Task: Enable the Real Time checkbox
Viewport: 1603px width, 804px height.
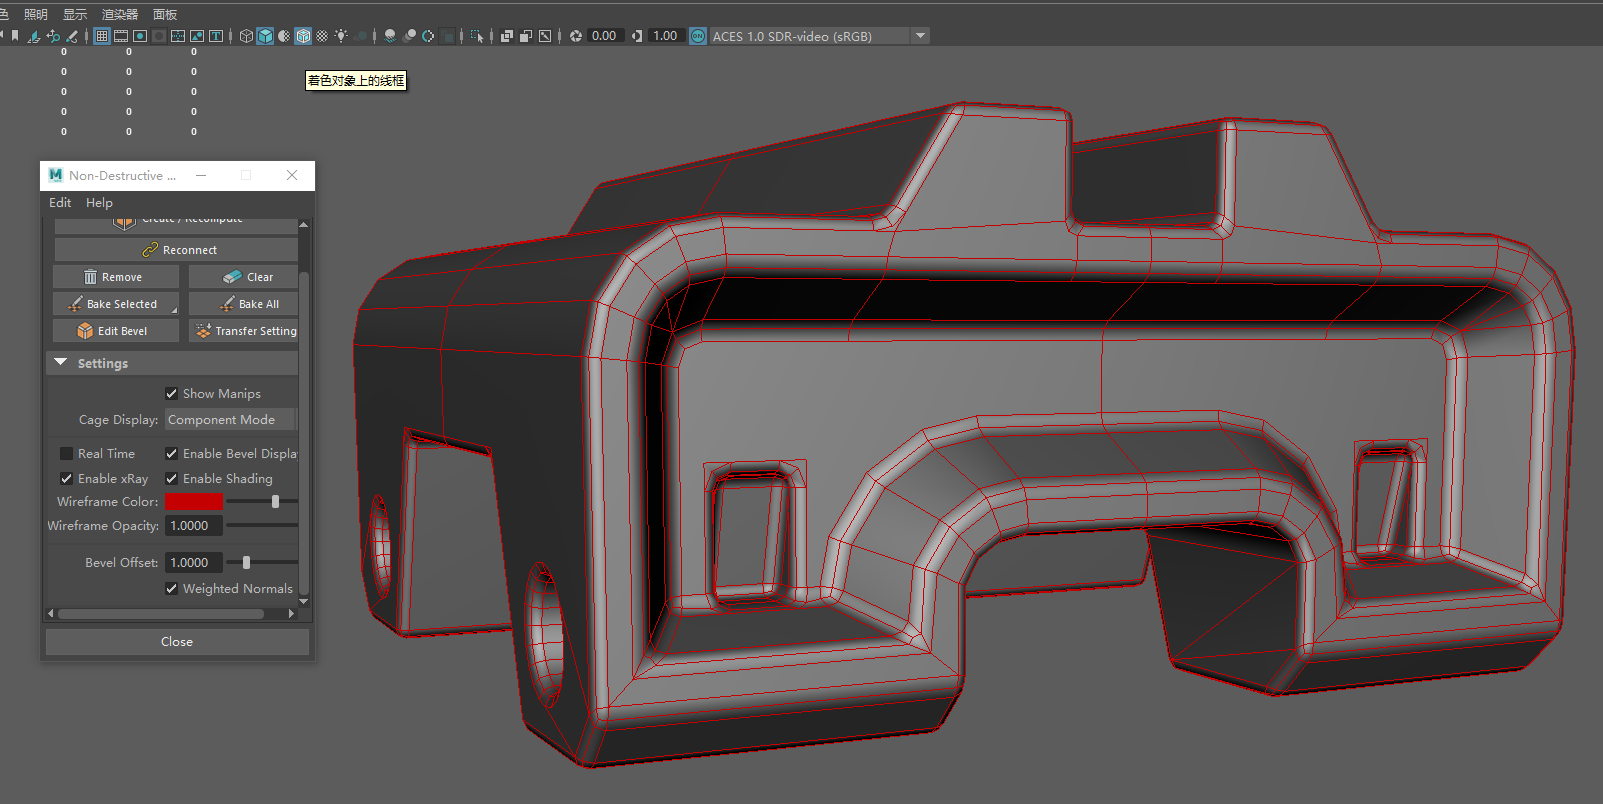Action: [x=66, y=454]
